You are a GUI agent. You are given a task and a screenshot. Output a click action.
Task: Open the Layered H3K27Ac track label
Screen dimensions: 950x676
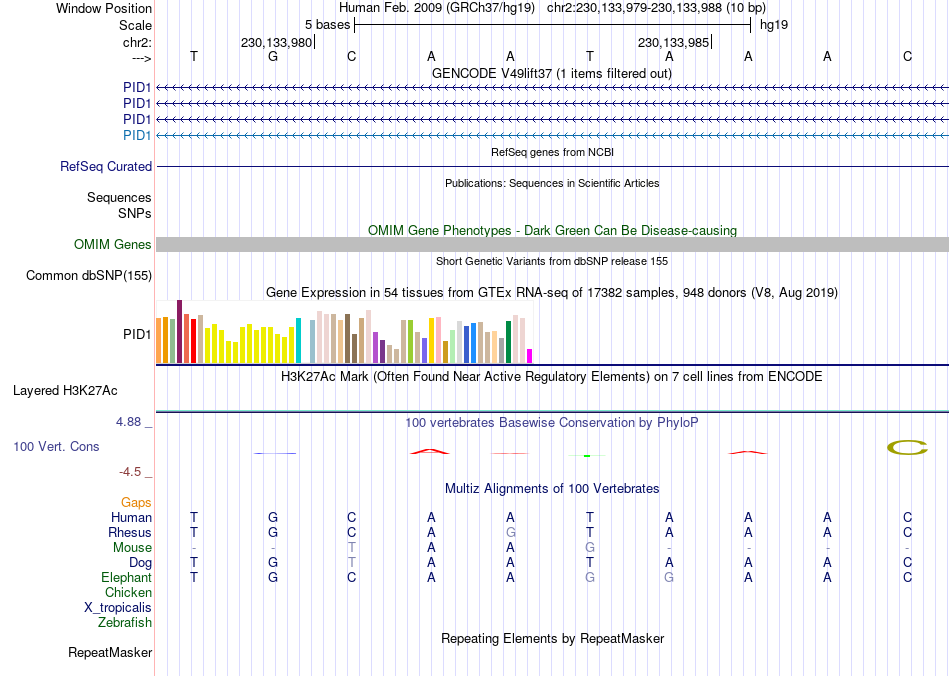pyautogui.click(x=65, y=391)
